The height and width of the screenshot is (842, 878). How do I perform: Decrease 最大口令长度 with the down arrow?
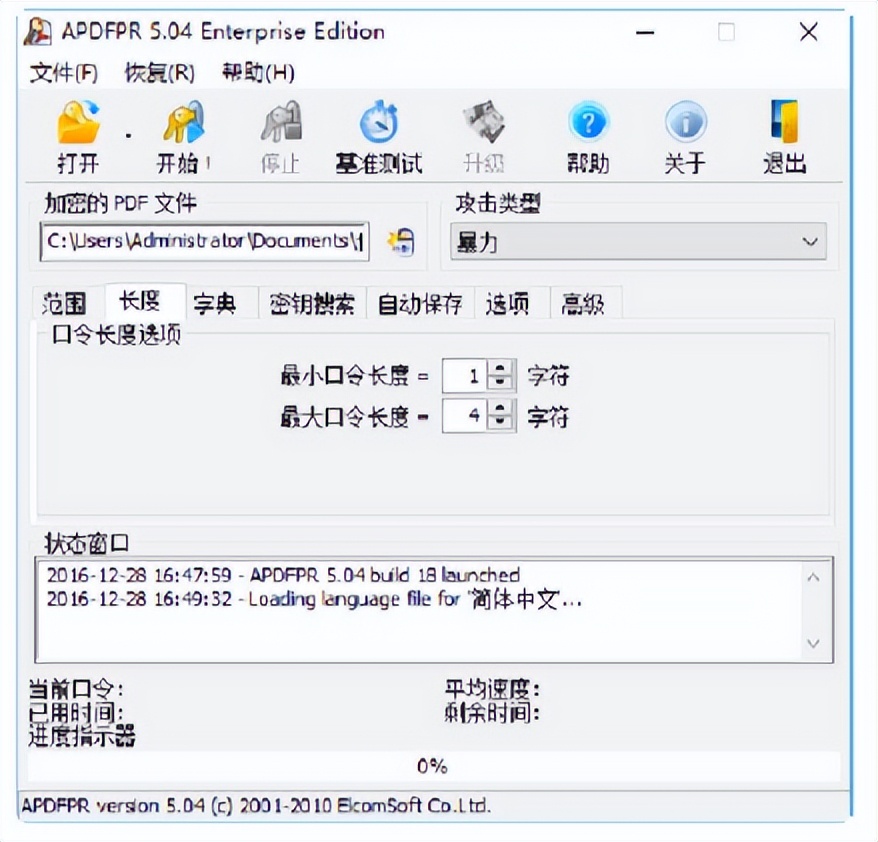pos(500,424)
